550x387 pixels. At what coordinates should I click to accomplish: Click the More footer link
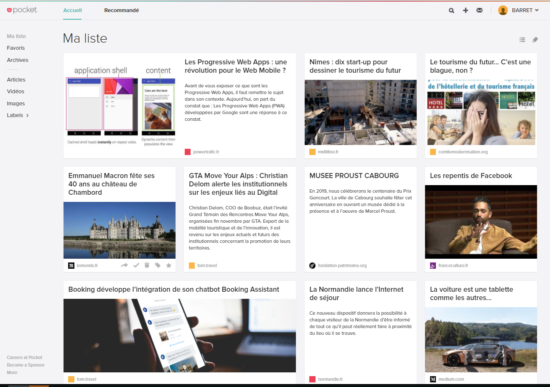pos(12,372)
